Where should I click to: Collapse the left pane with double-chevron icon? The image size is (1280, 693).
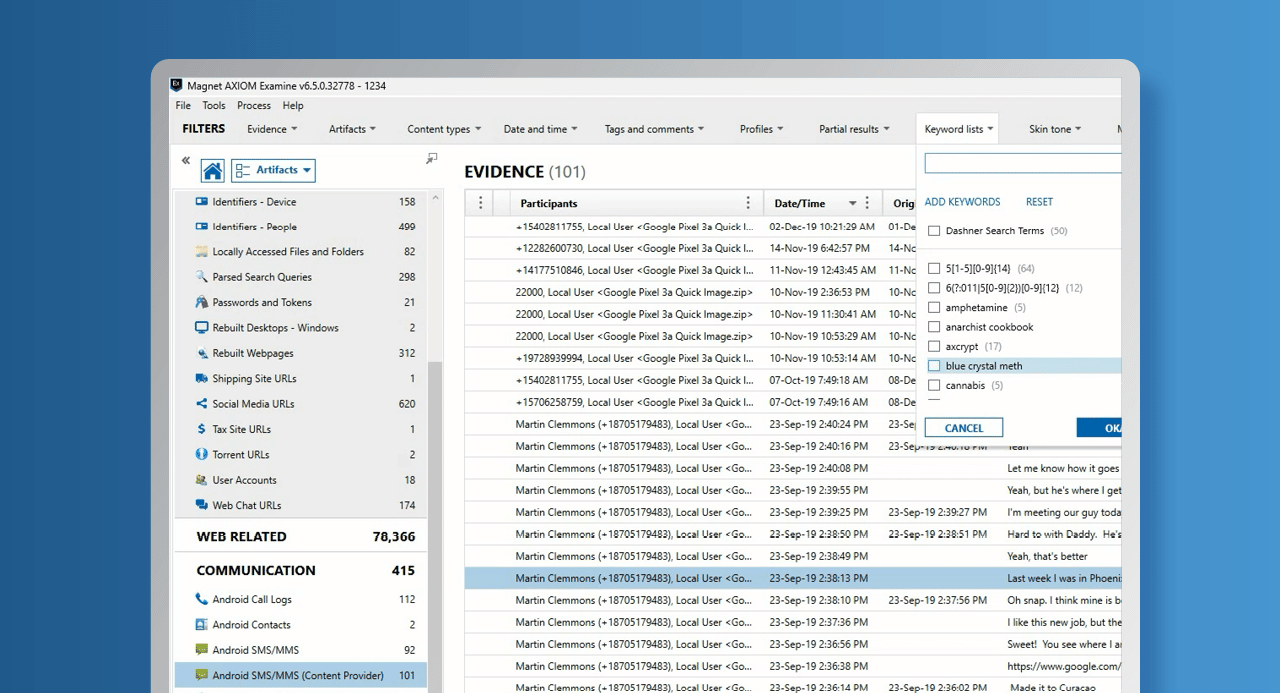click(186, 160)
